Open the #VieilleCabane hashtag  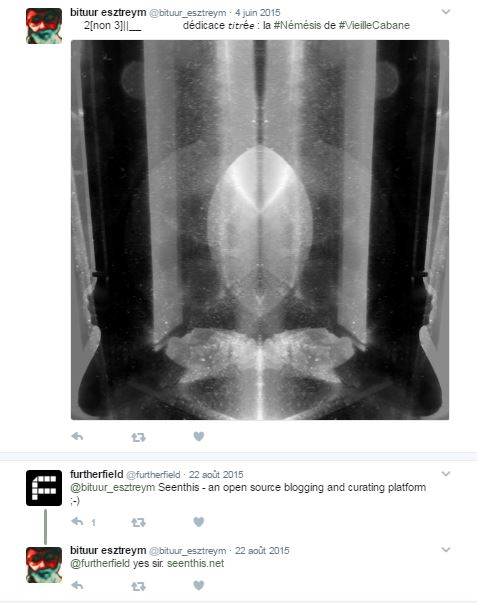tap(374, 25)
